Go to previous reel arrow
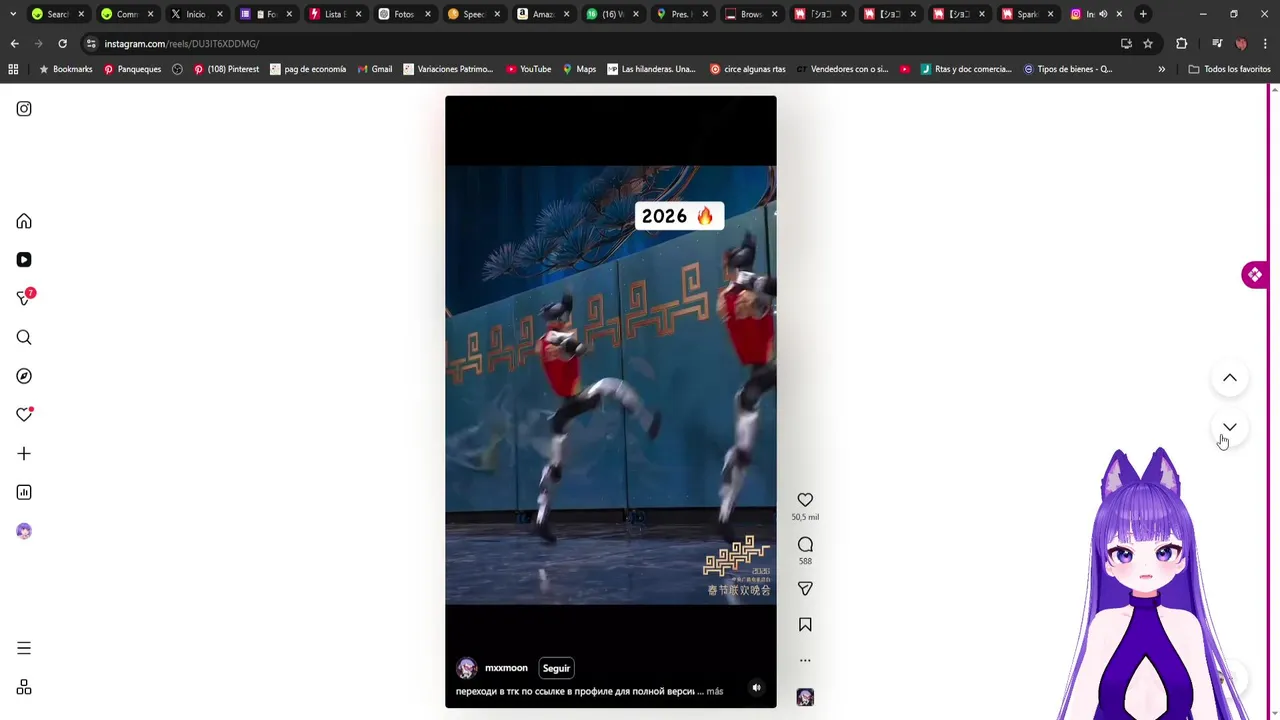Screen dimensions: 1280x720 1230,378
